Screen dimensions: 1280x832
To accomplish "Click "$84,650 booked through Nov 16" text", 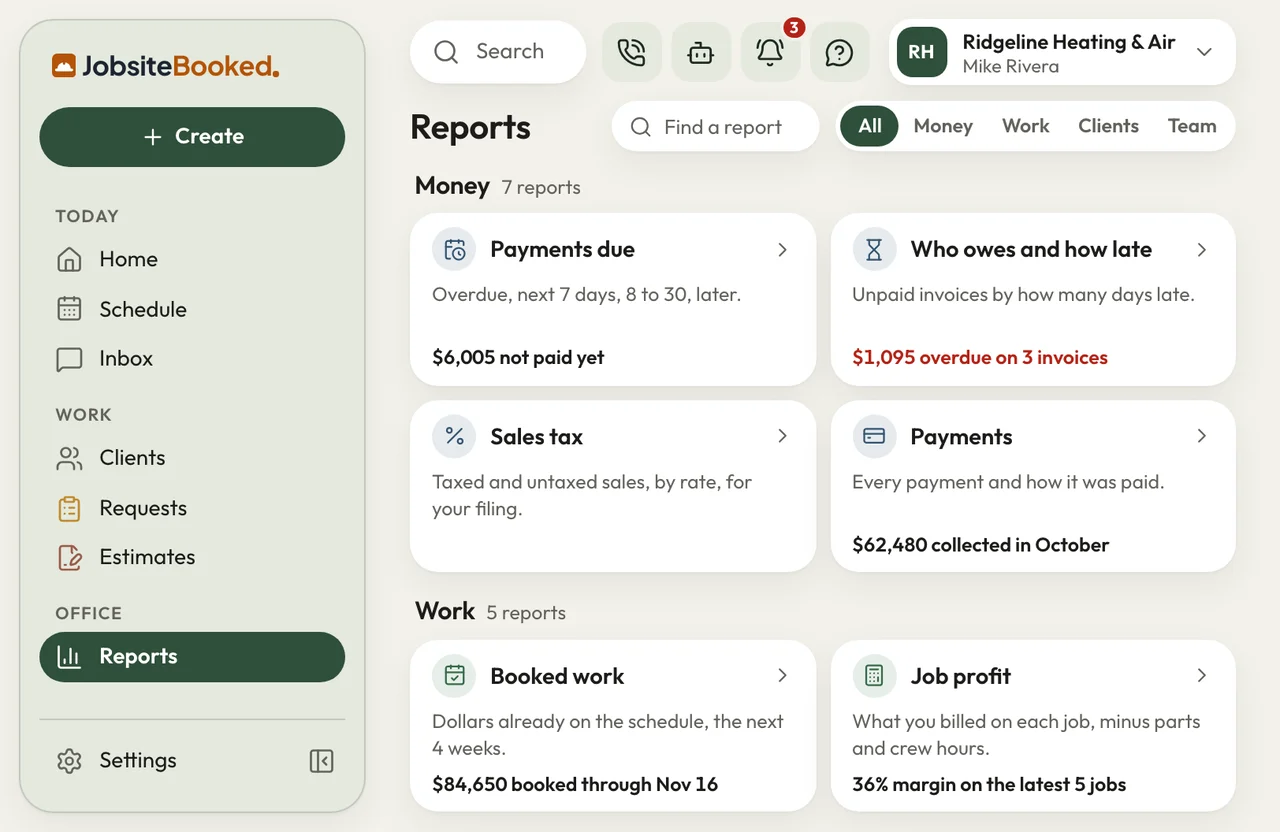I will click(x=575, y=784).
